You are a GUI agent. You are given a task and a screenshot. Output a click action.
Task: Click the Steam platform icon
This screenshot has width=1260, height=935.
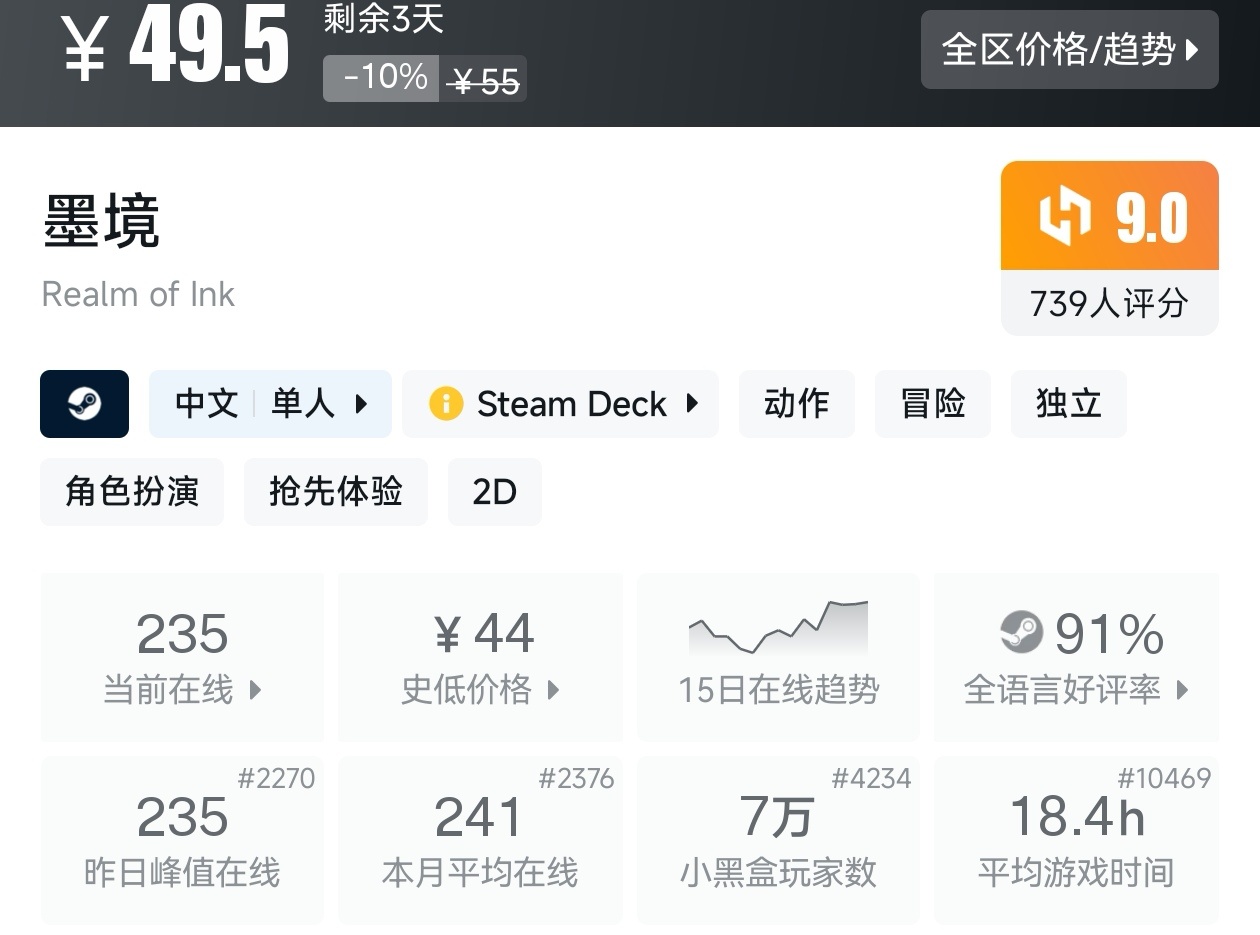click(x=84, y=404)
